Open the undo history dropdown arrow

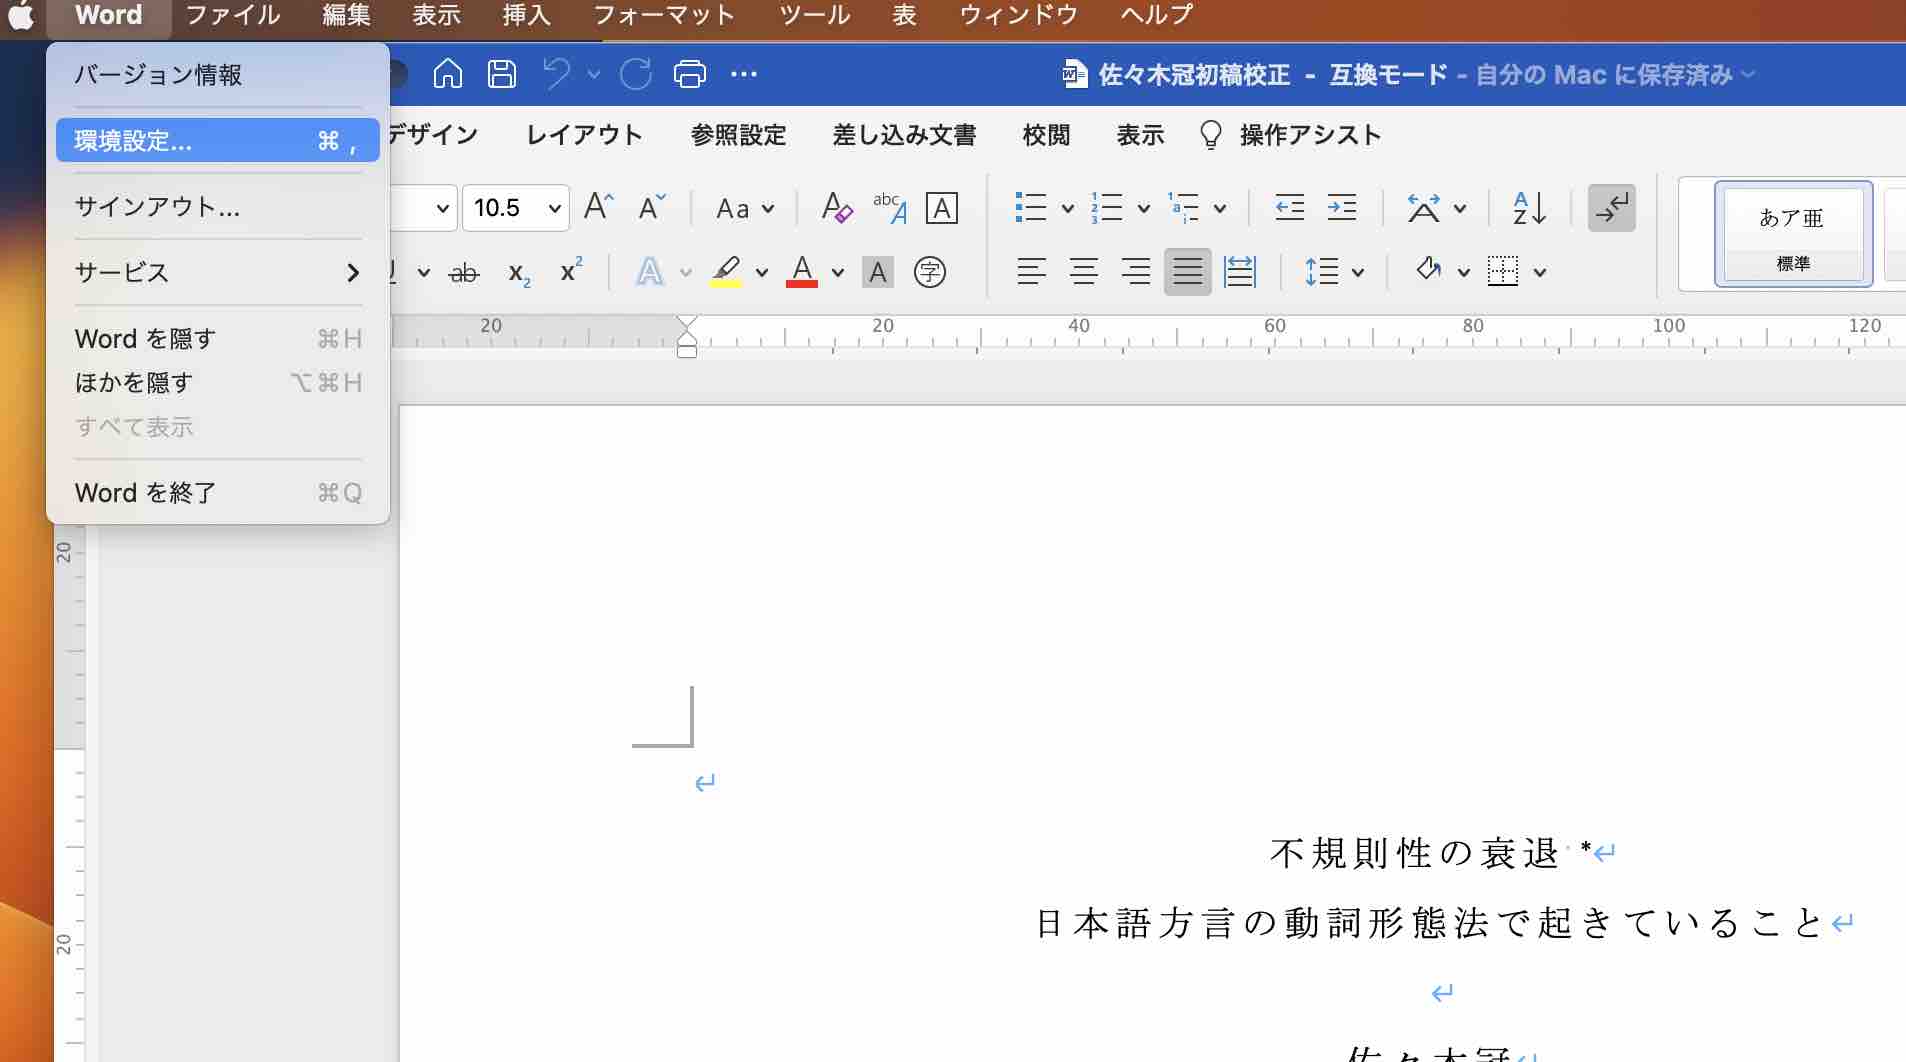[594, 74]
